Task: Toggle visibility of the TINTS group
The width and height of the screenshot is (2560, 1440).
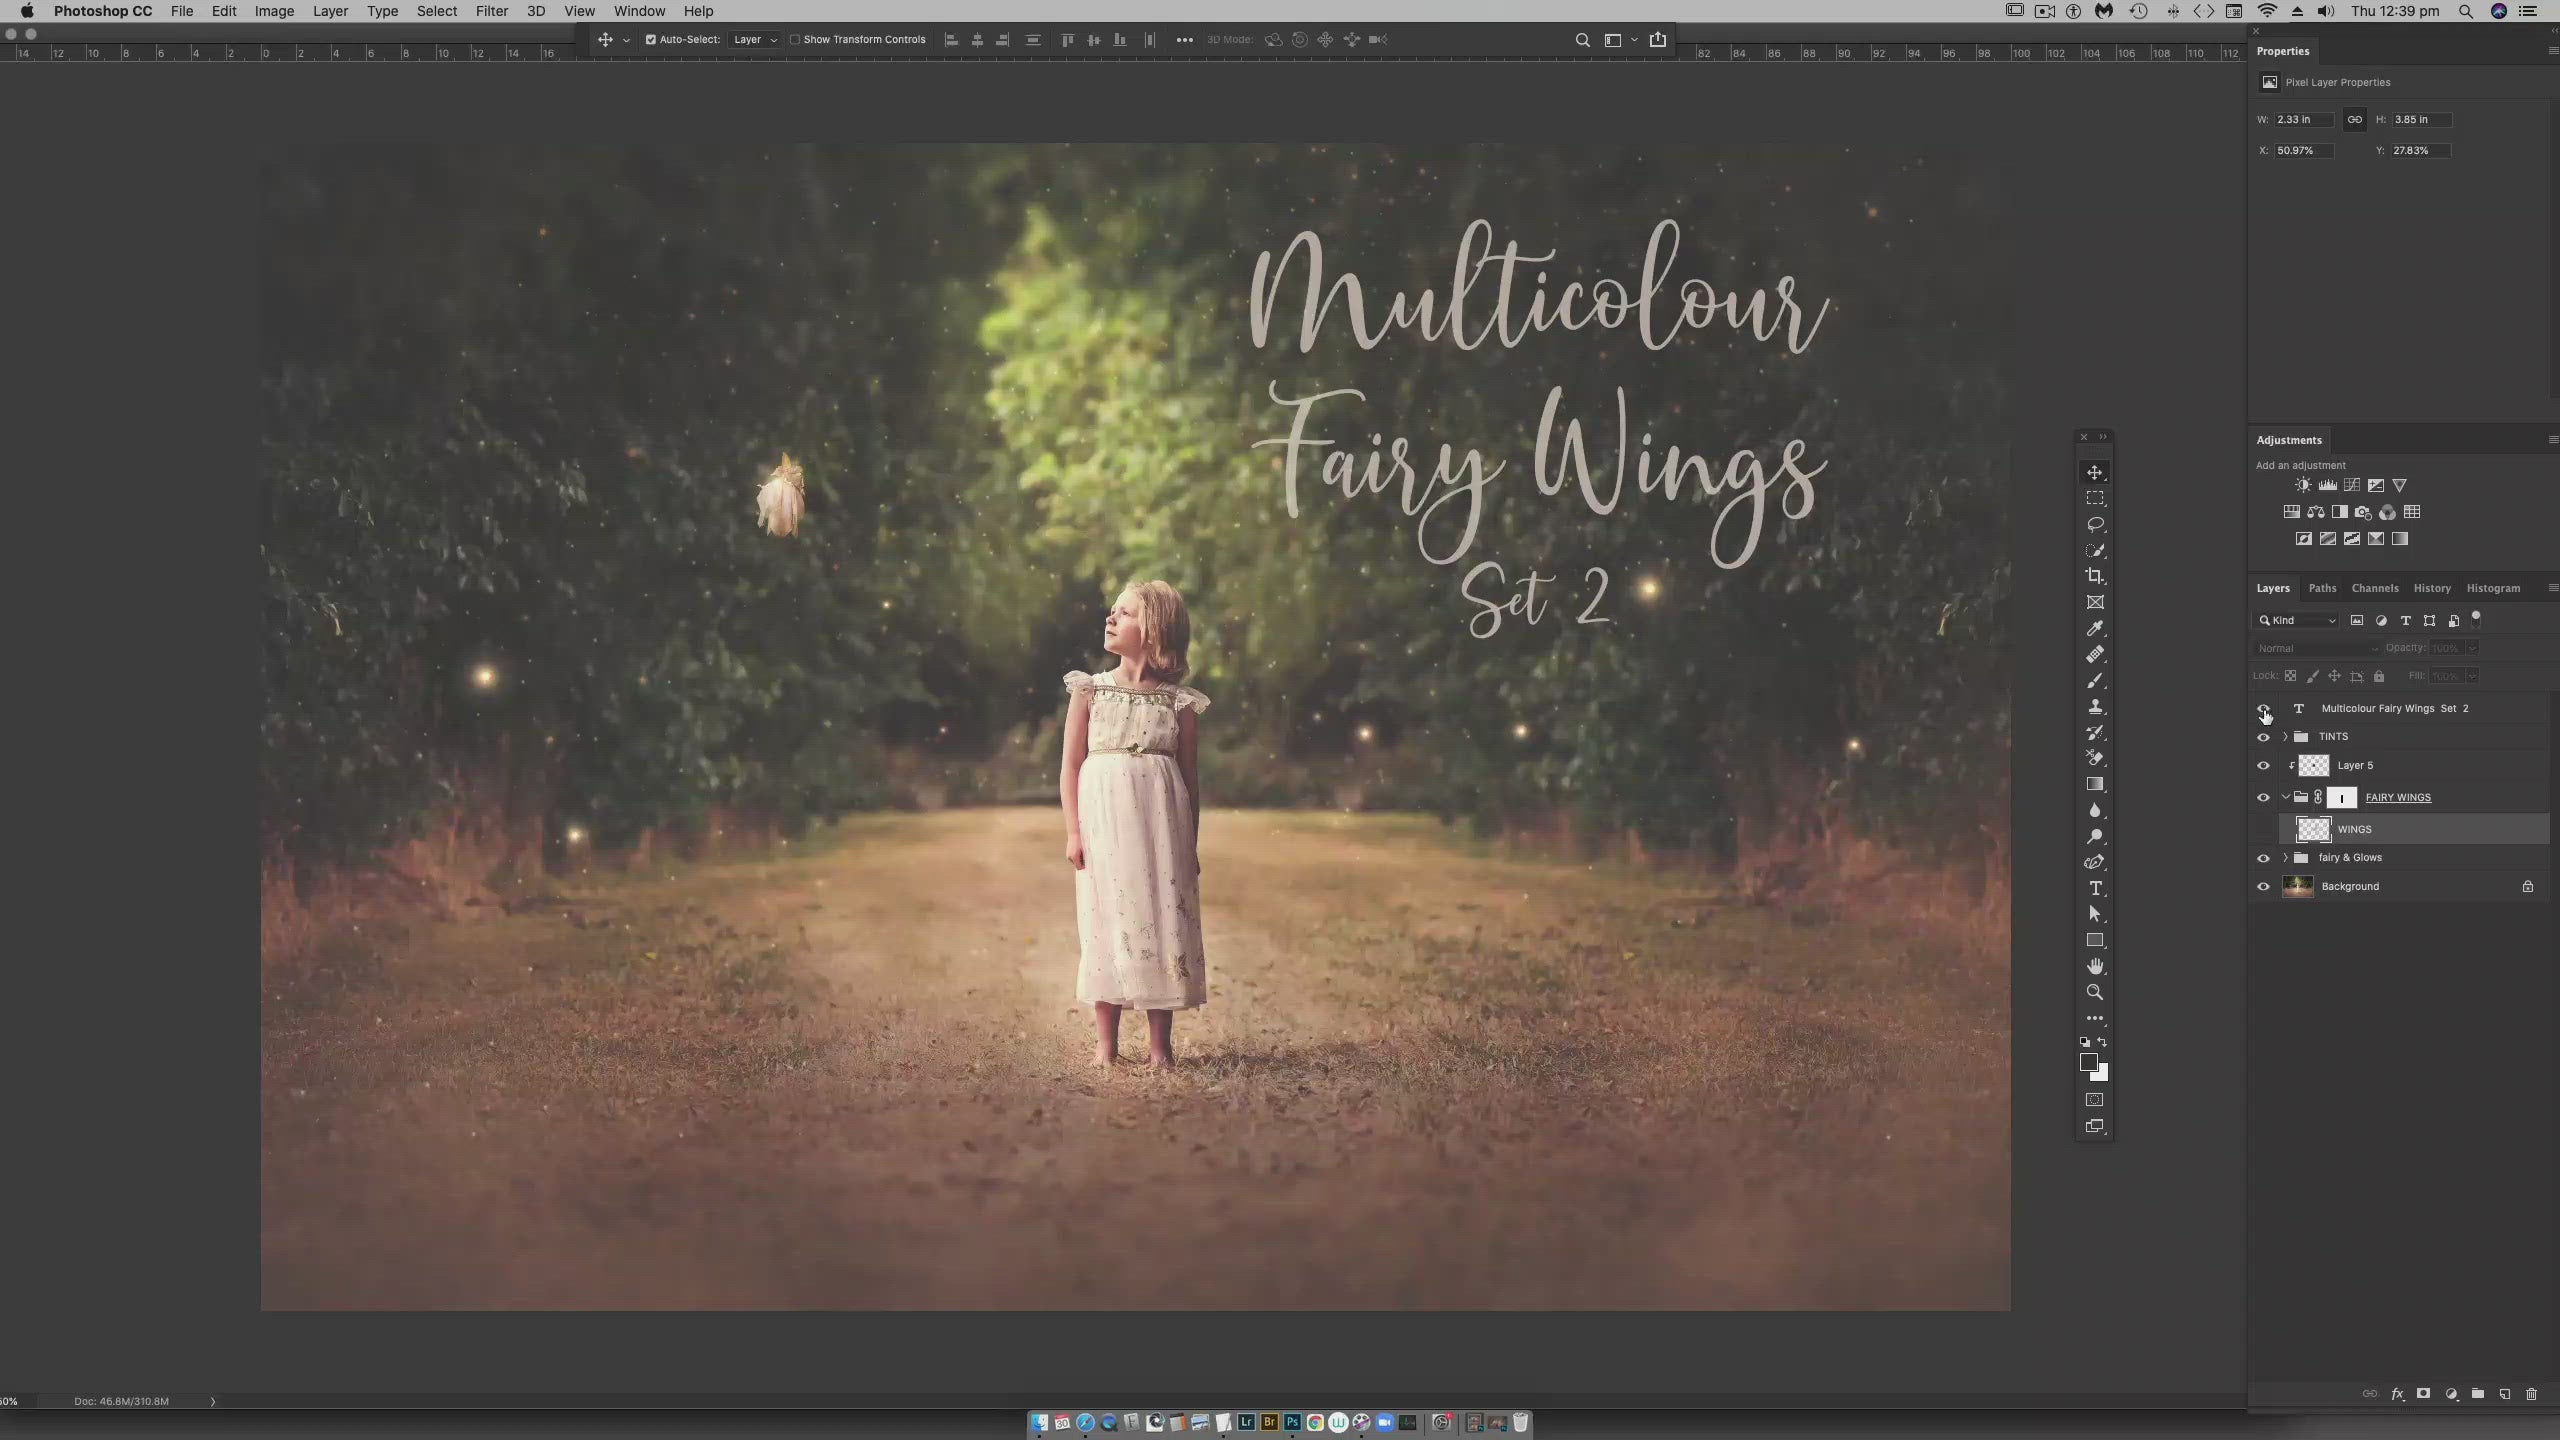Action: click(x=2263, y=737)
